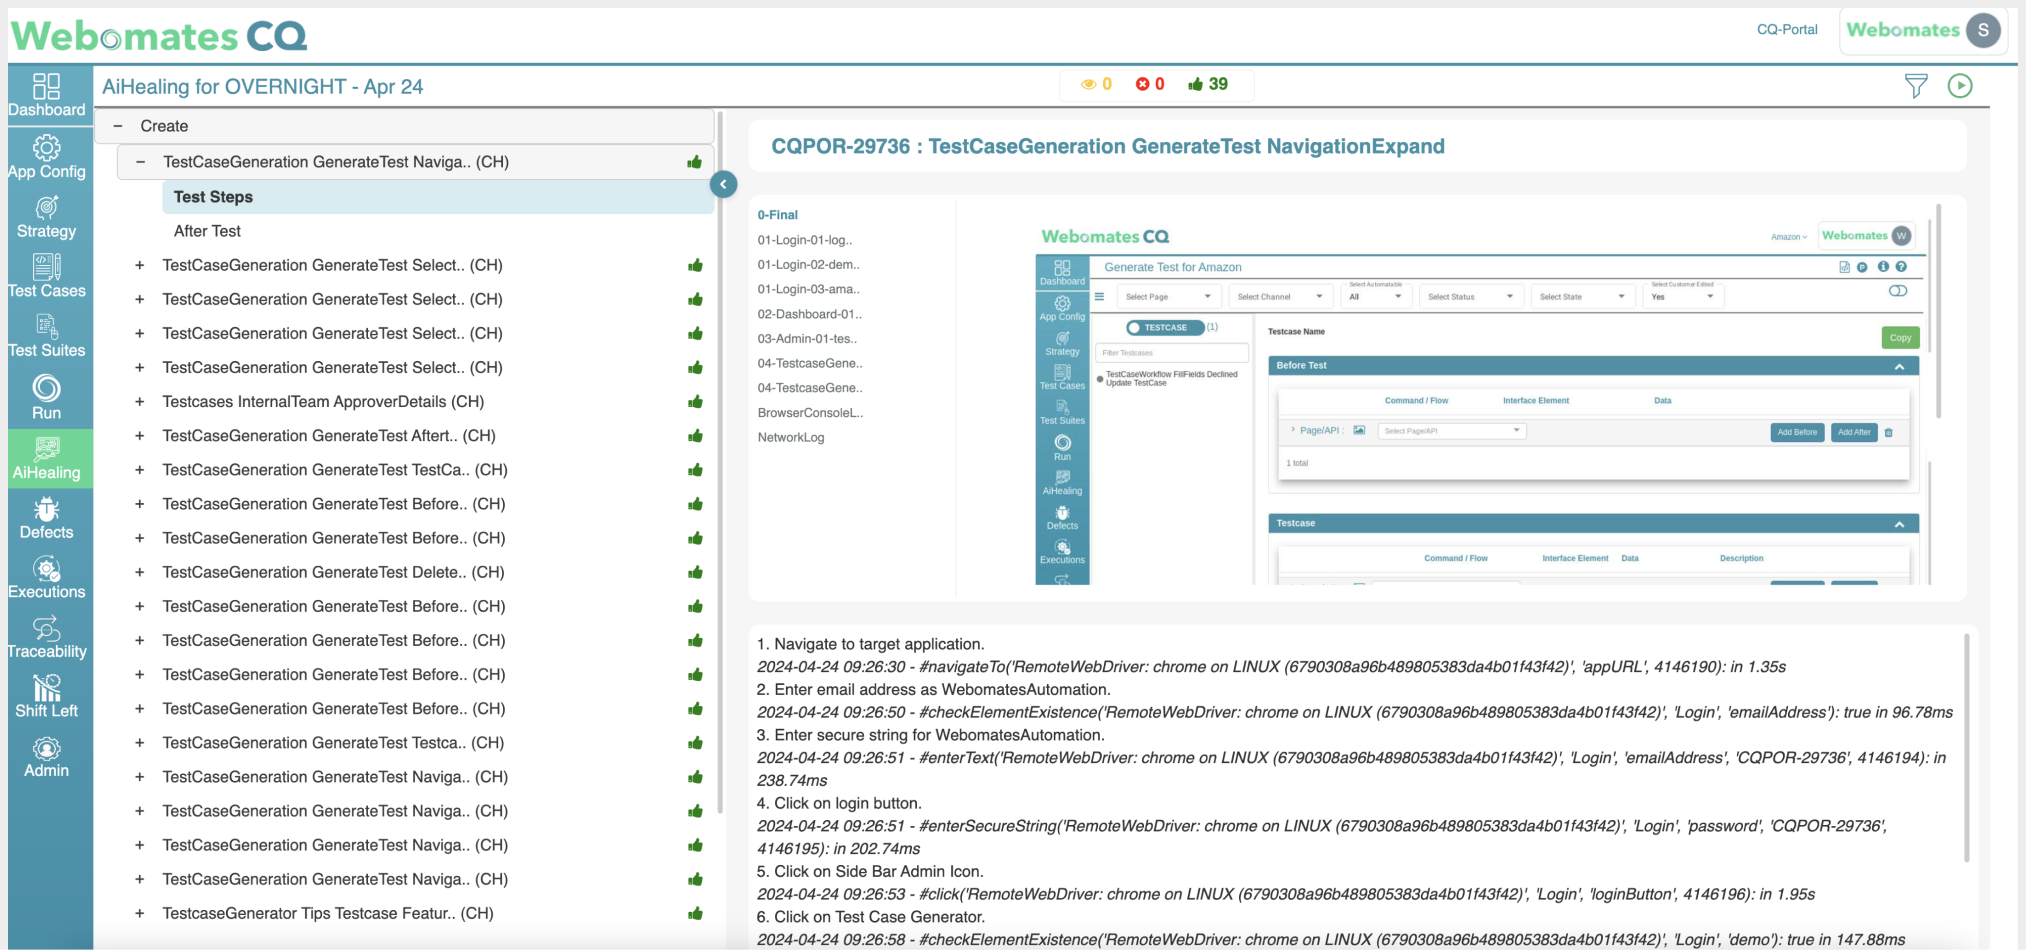This screenshot has width=2026, height=950.
Task: Open Shift Left section
Action: [47, 697]
